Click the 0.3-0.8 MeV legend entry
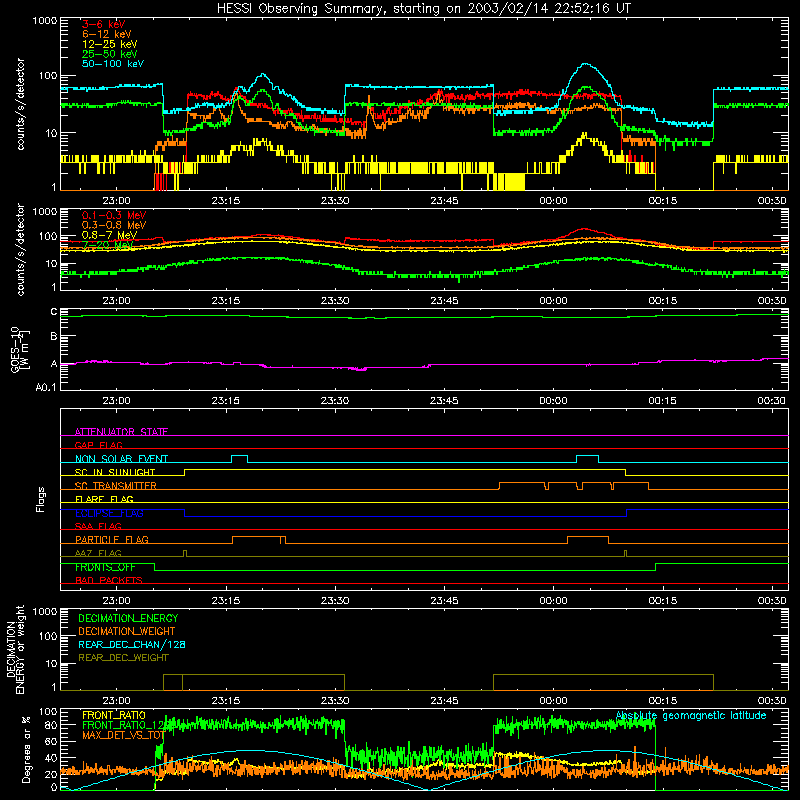 click(114, 225)
